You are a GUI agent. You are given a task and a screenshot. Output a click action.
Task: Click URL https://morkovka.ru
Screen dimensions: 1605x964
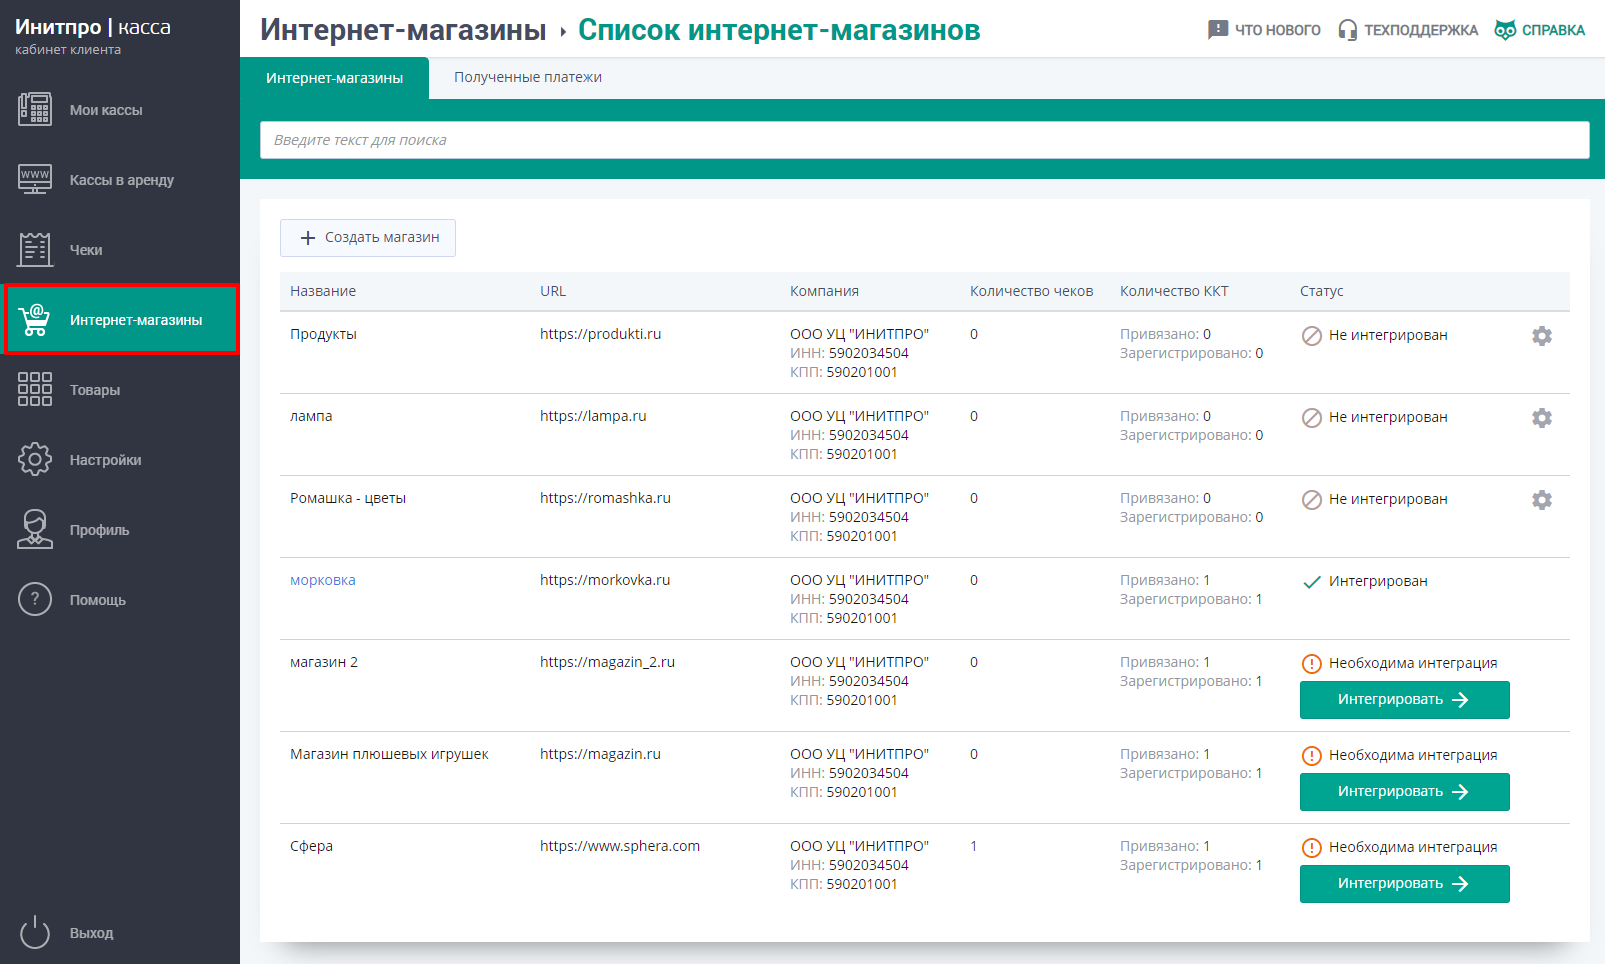605,580
